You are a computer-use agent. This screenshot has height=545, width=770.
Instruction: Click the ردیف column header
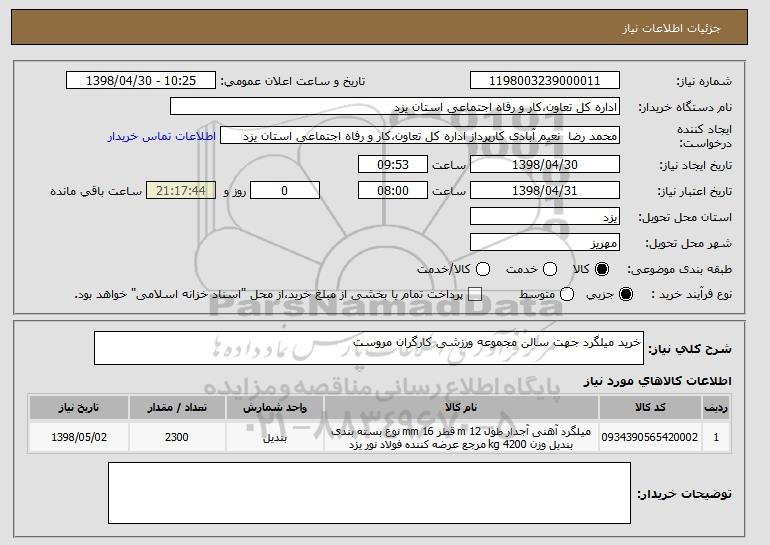pyautogui.click(x=716, y=408)
